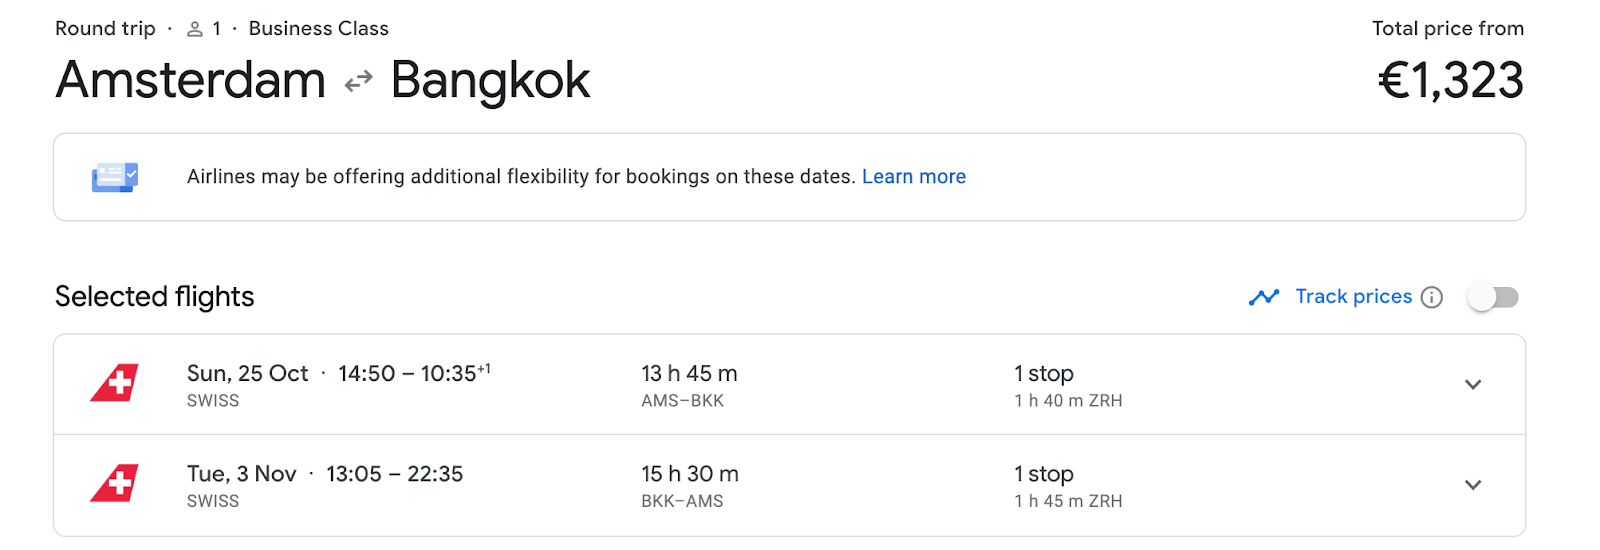Click the 1 stop text on the BKK–AMS flight

[x=1044, y=474]
